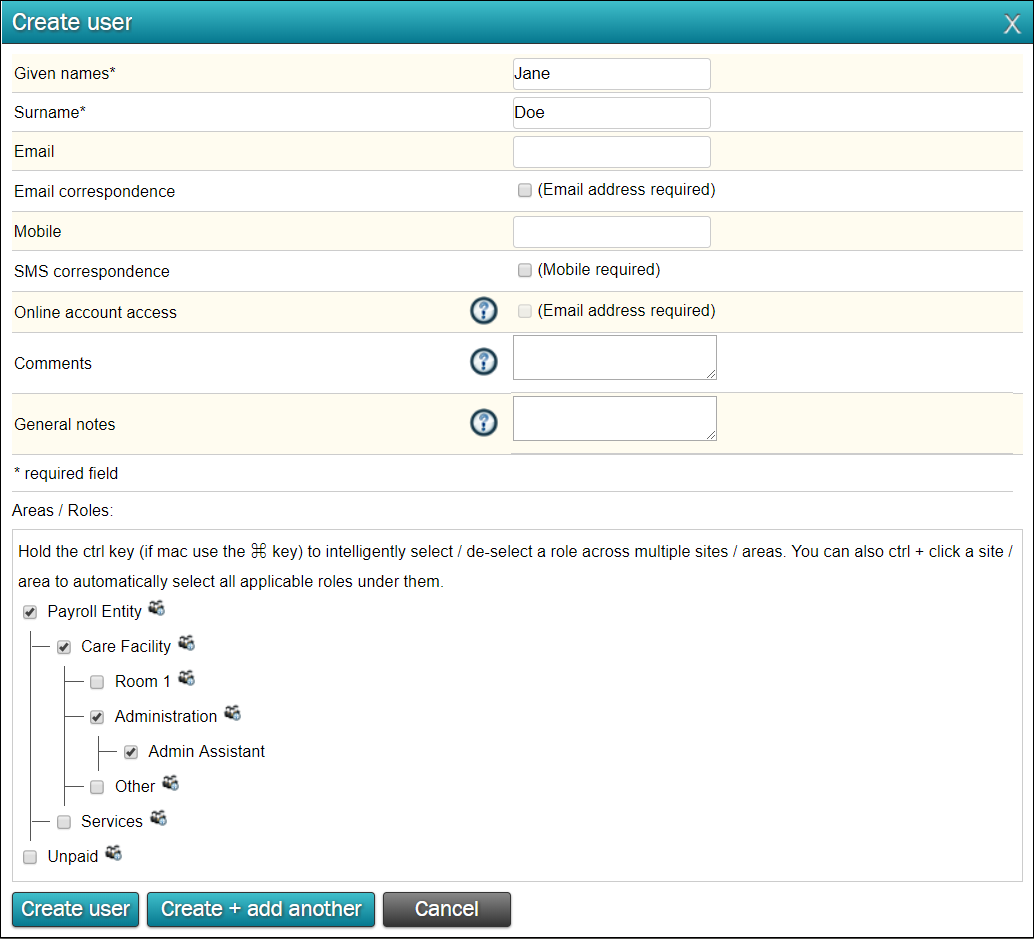The height and width of the screenshot is (939, 1034).
Task: Click into the Comments text area
Action: click(x=615, y=357)
